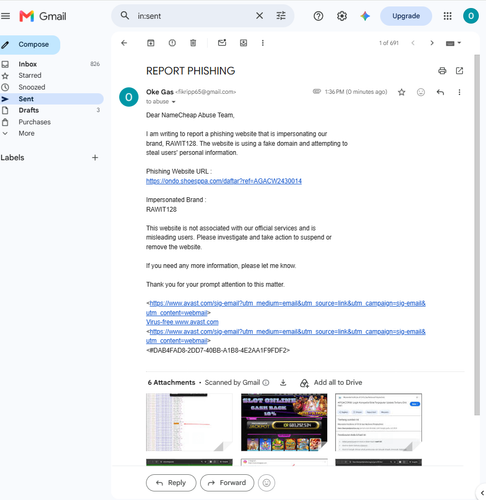Click the Report spam icon
This screenshot has width=486, height=500.
point(172,43)
